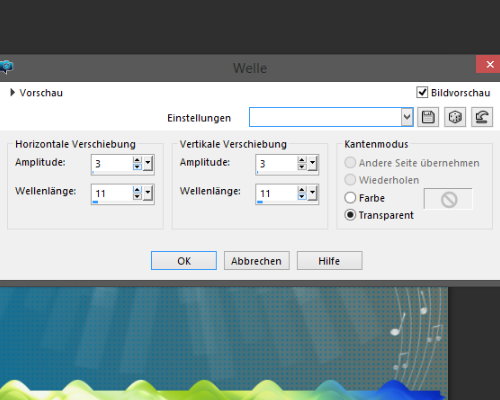Reset settings to default with the arrow icon
This screenshot has height=400, width=500.
[x=482, y=117]
